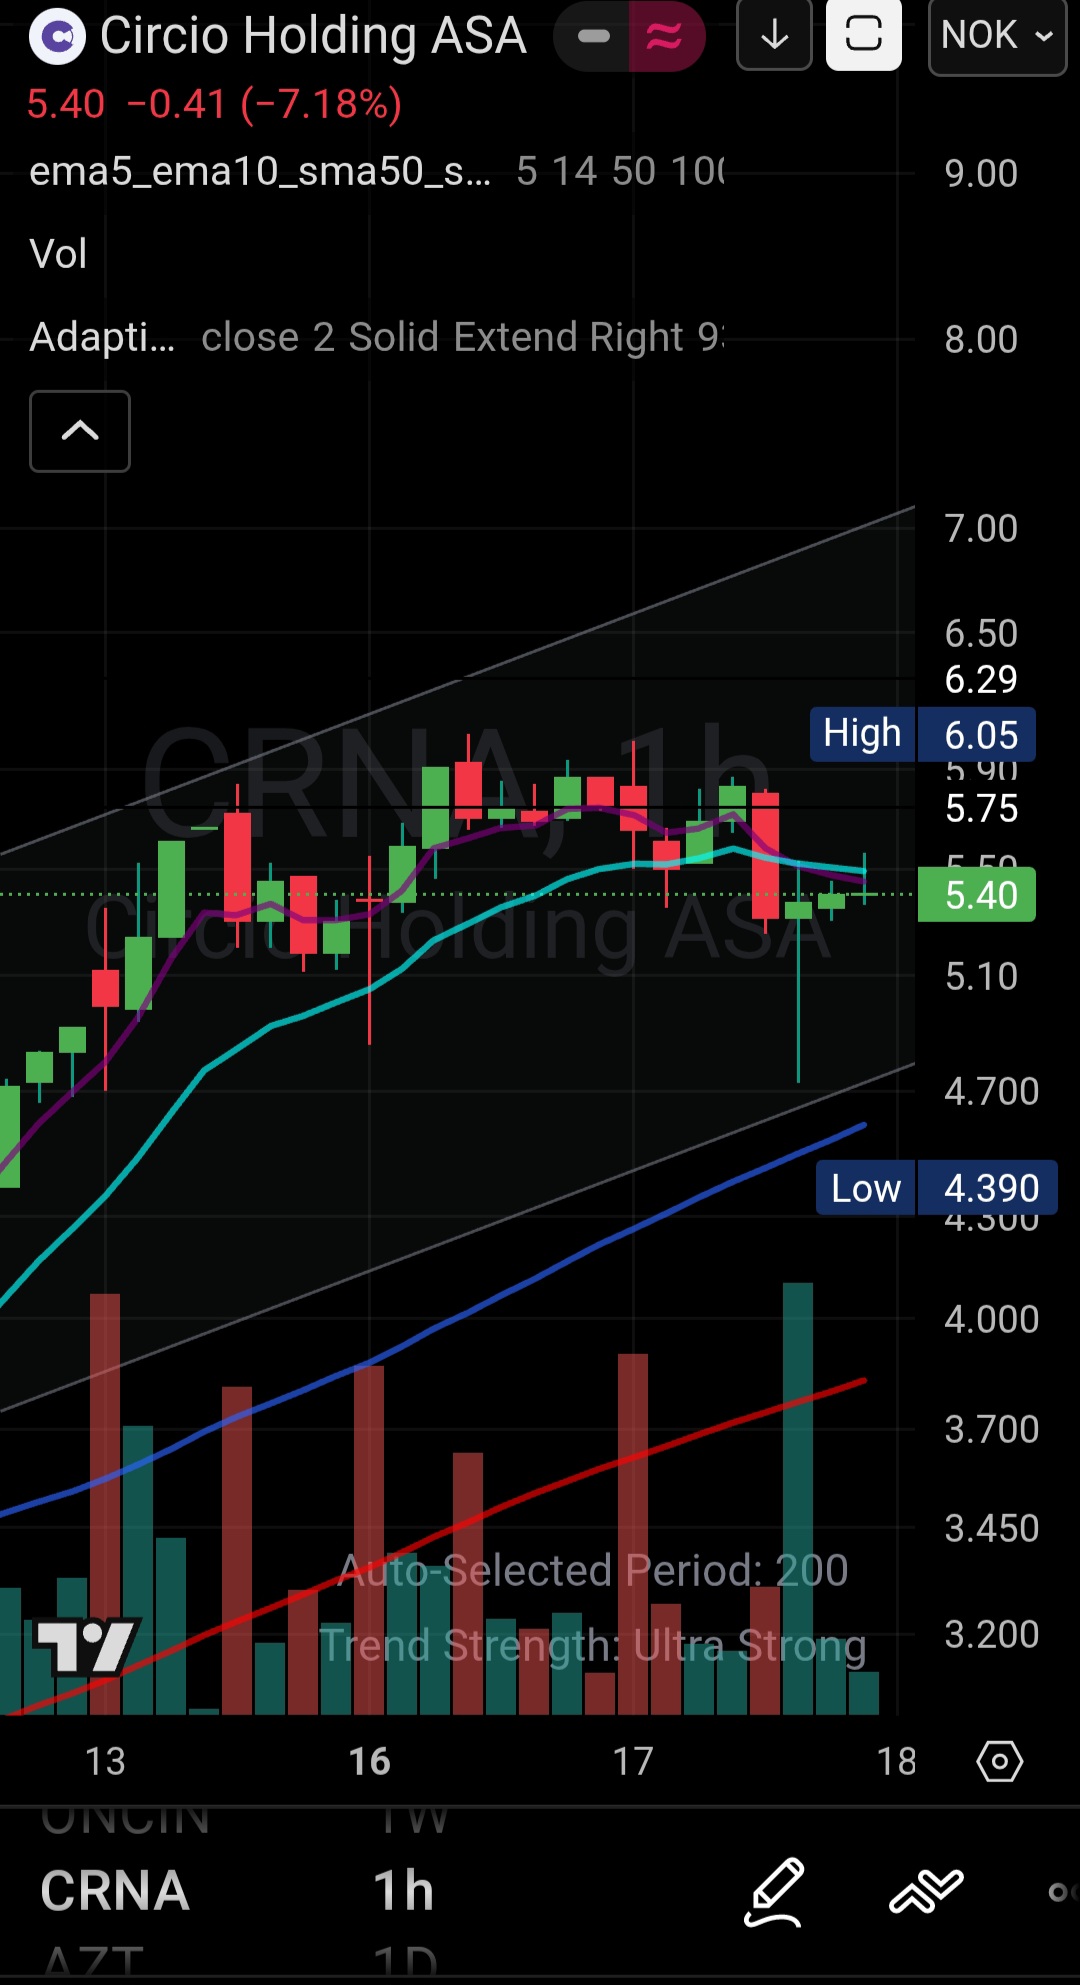Open the indicators wavy-lines icon

[926, 1891]
